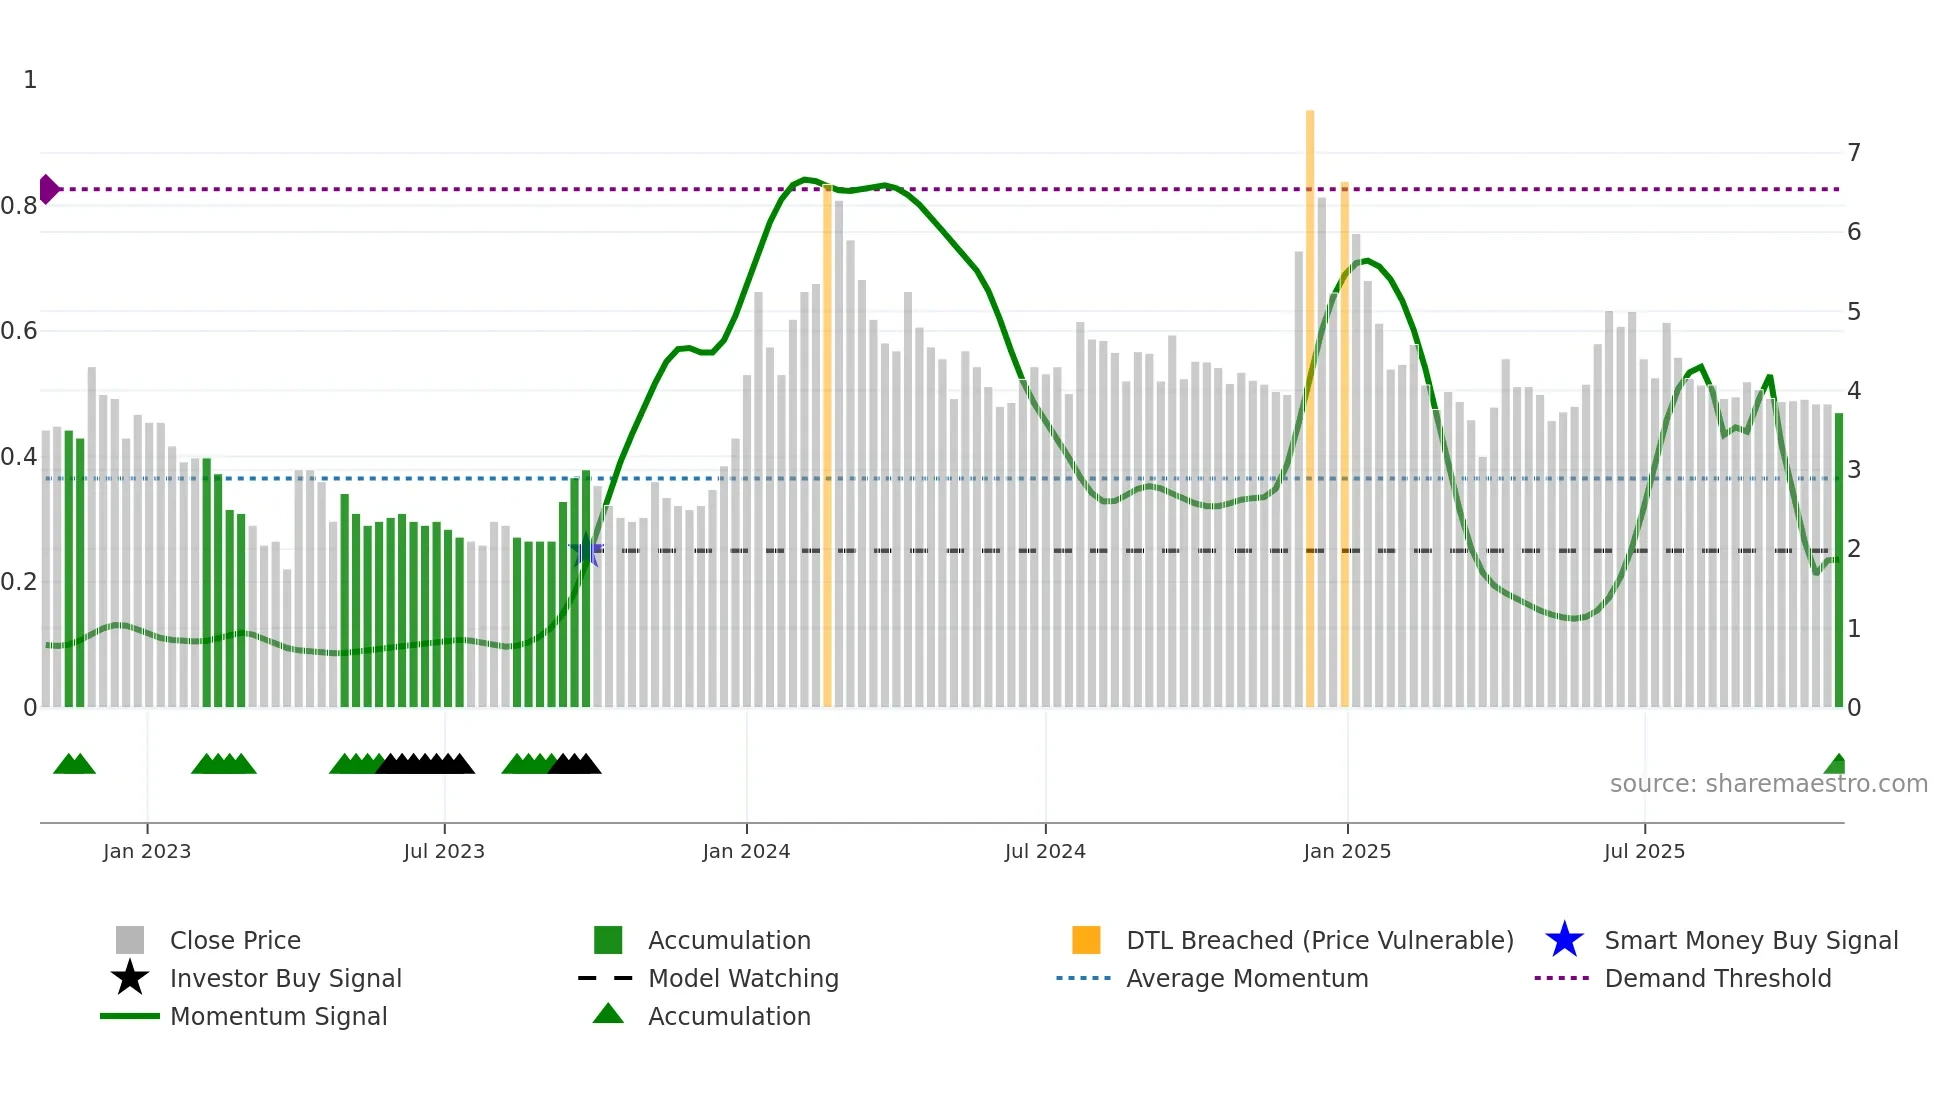Click the blue star marker on chart
The height and width of the screenshot is (1102, 1960).
coord(586,550)
